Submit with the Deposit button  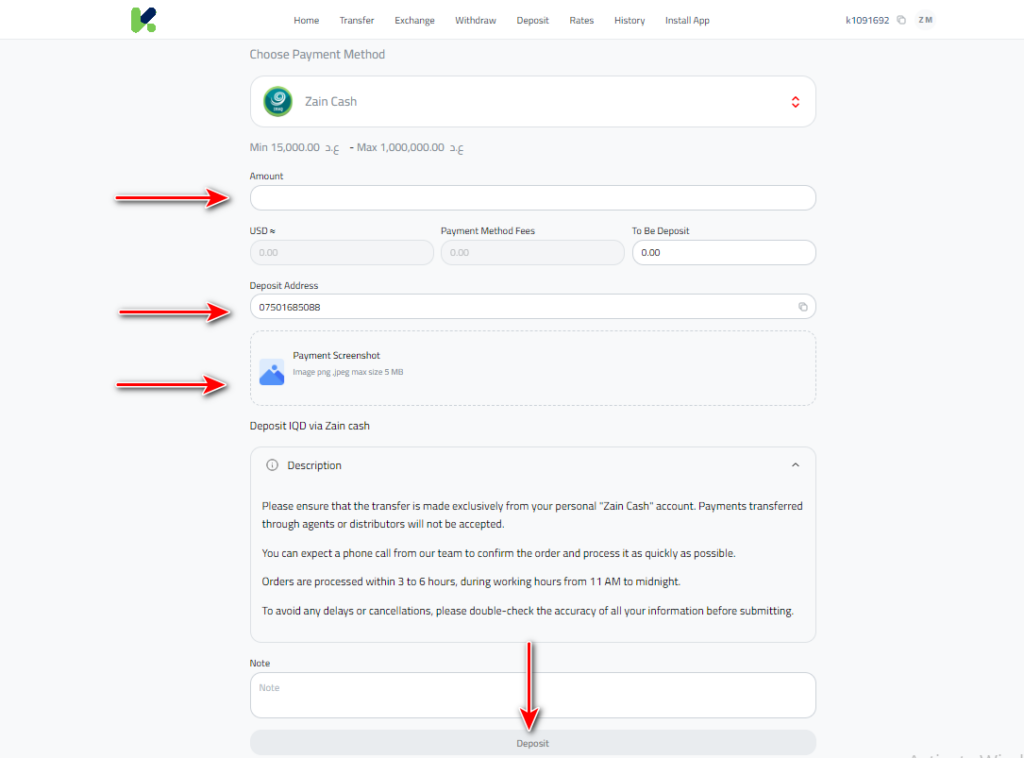(532, 743)
